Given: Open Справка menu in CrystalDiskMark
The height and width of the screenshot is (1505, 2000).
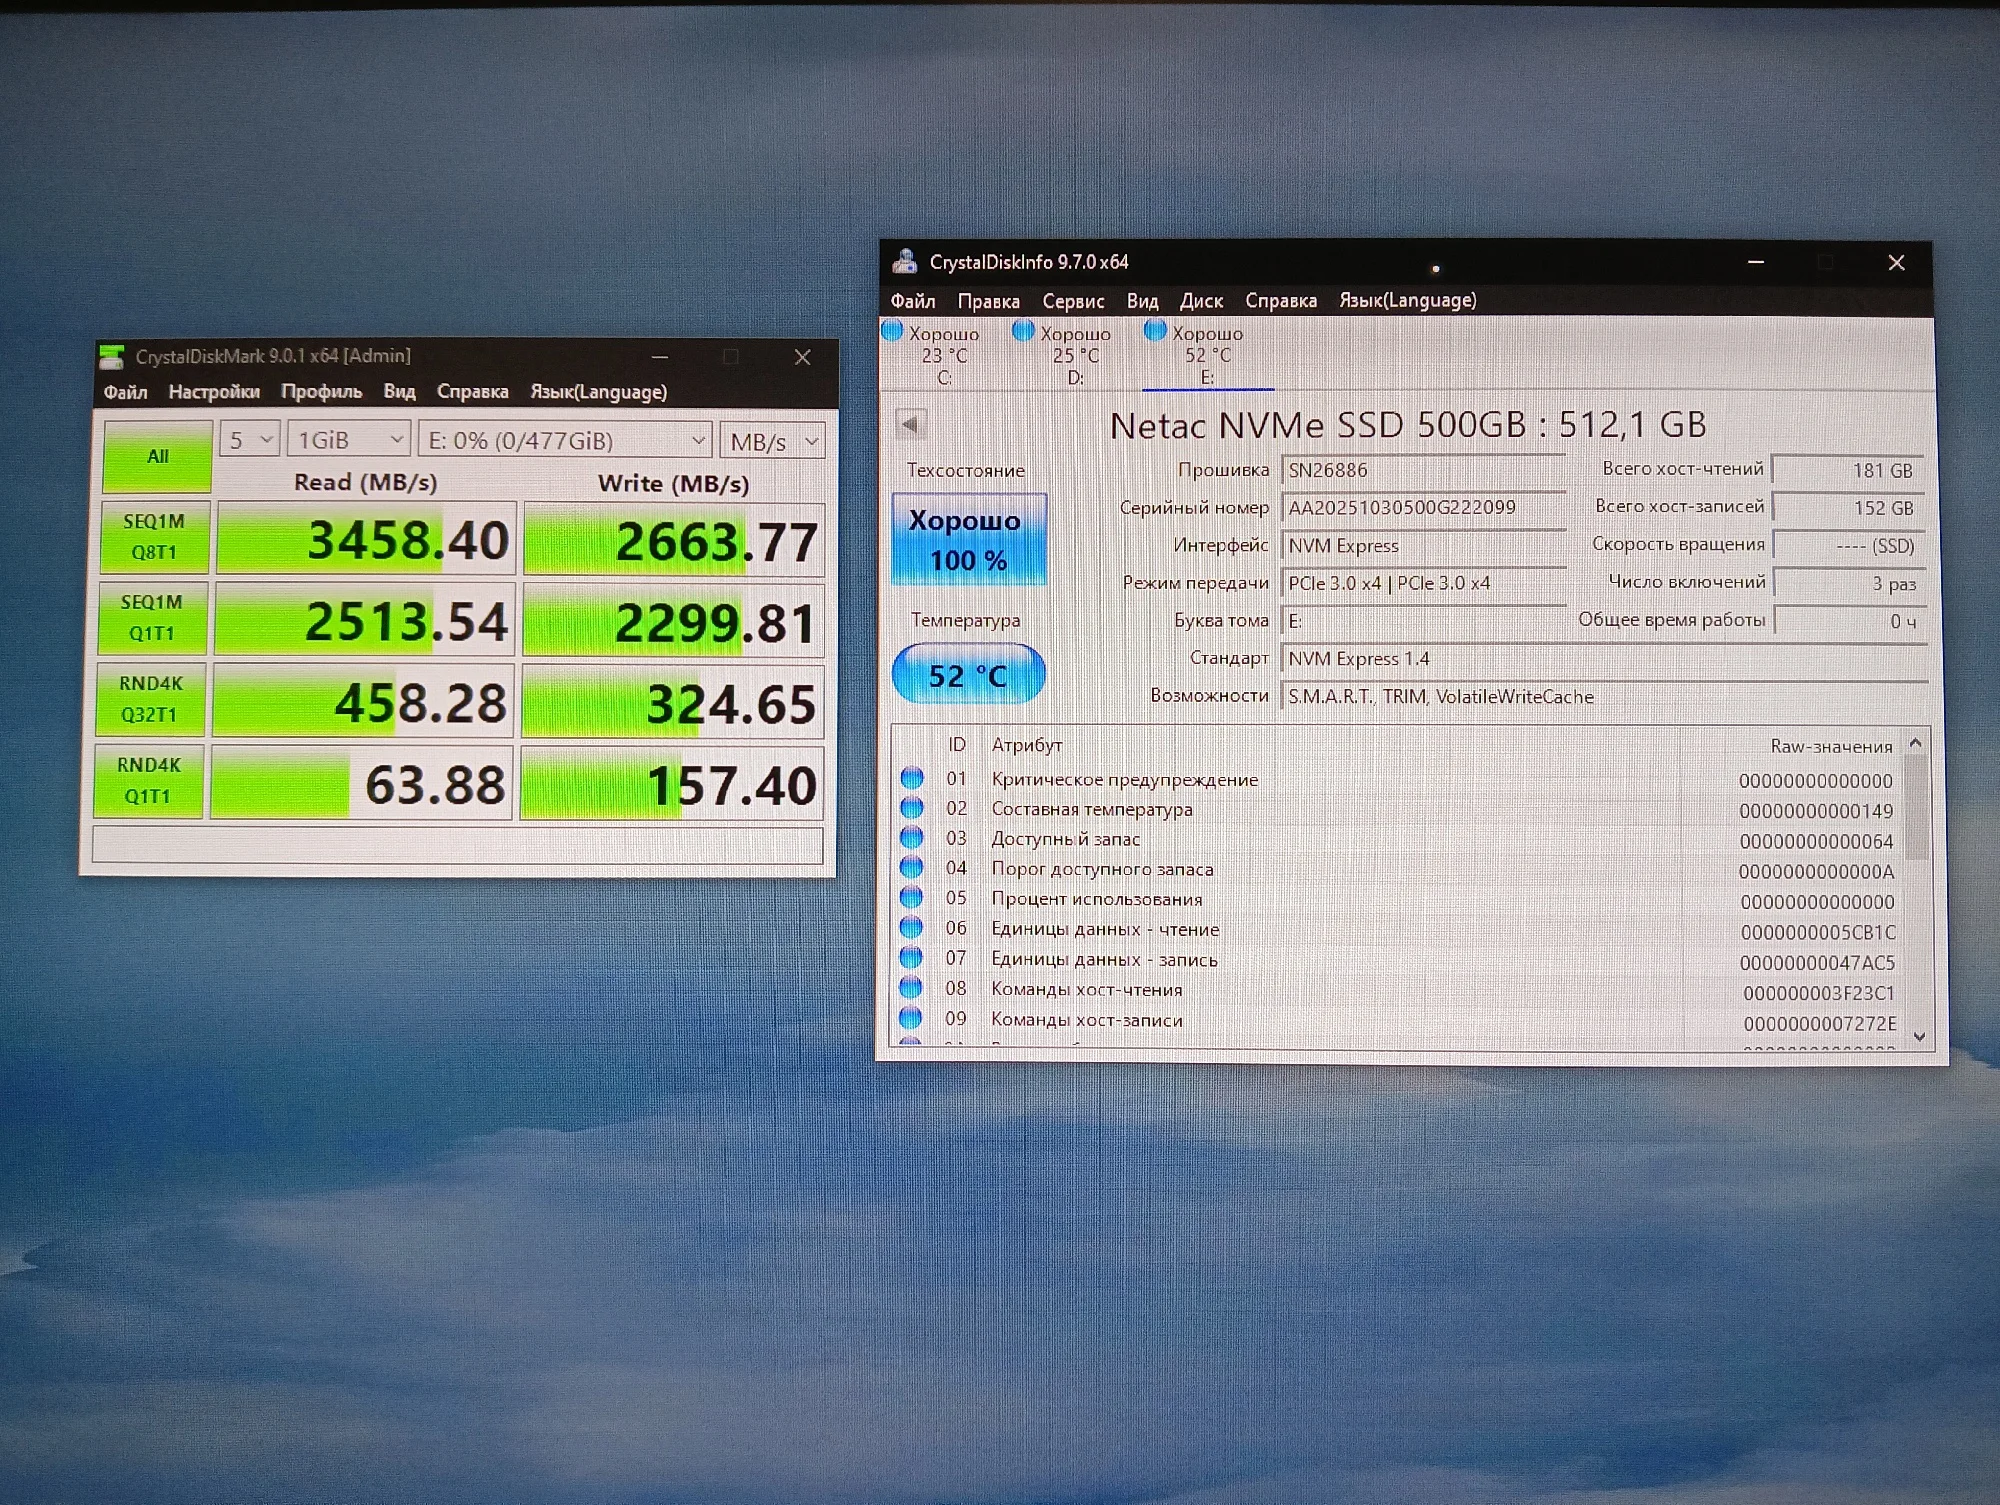Looking at the screenshot, I should point(472,392).
